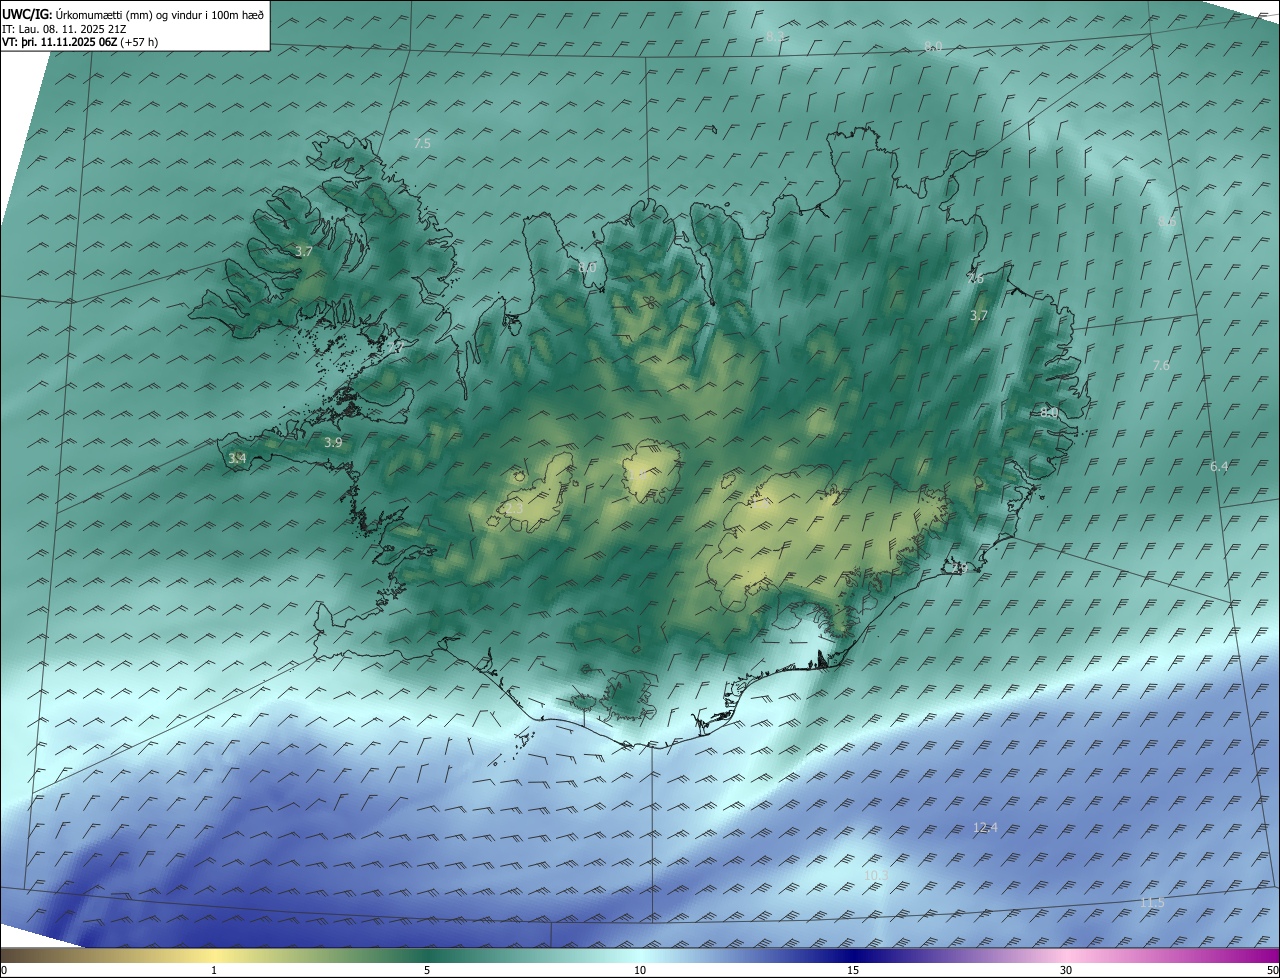Click the map value 8.6
The image size is (1280, 978).
pyautogui.click(x=1166, y=221)
